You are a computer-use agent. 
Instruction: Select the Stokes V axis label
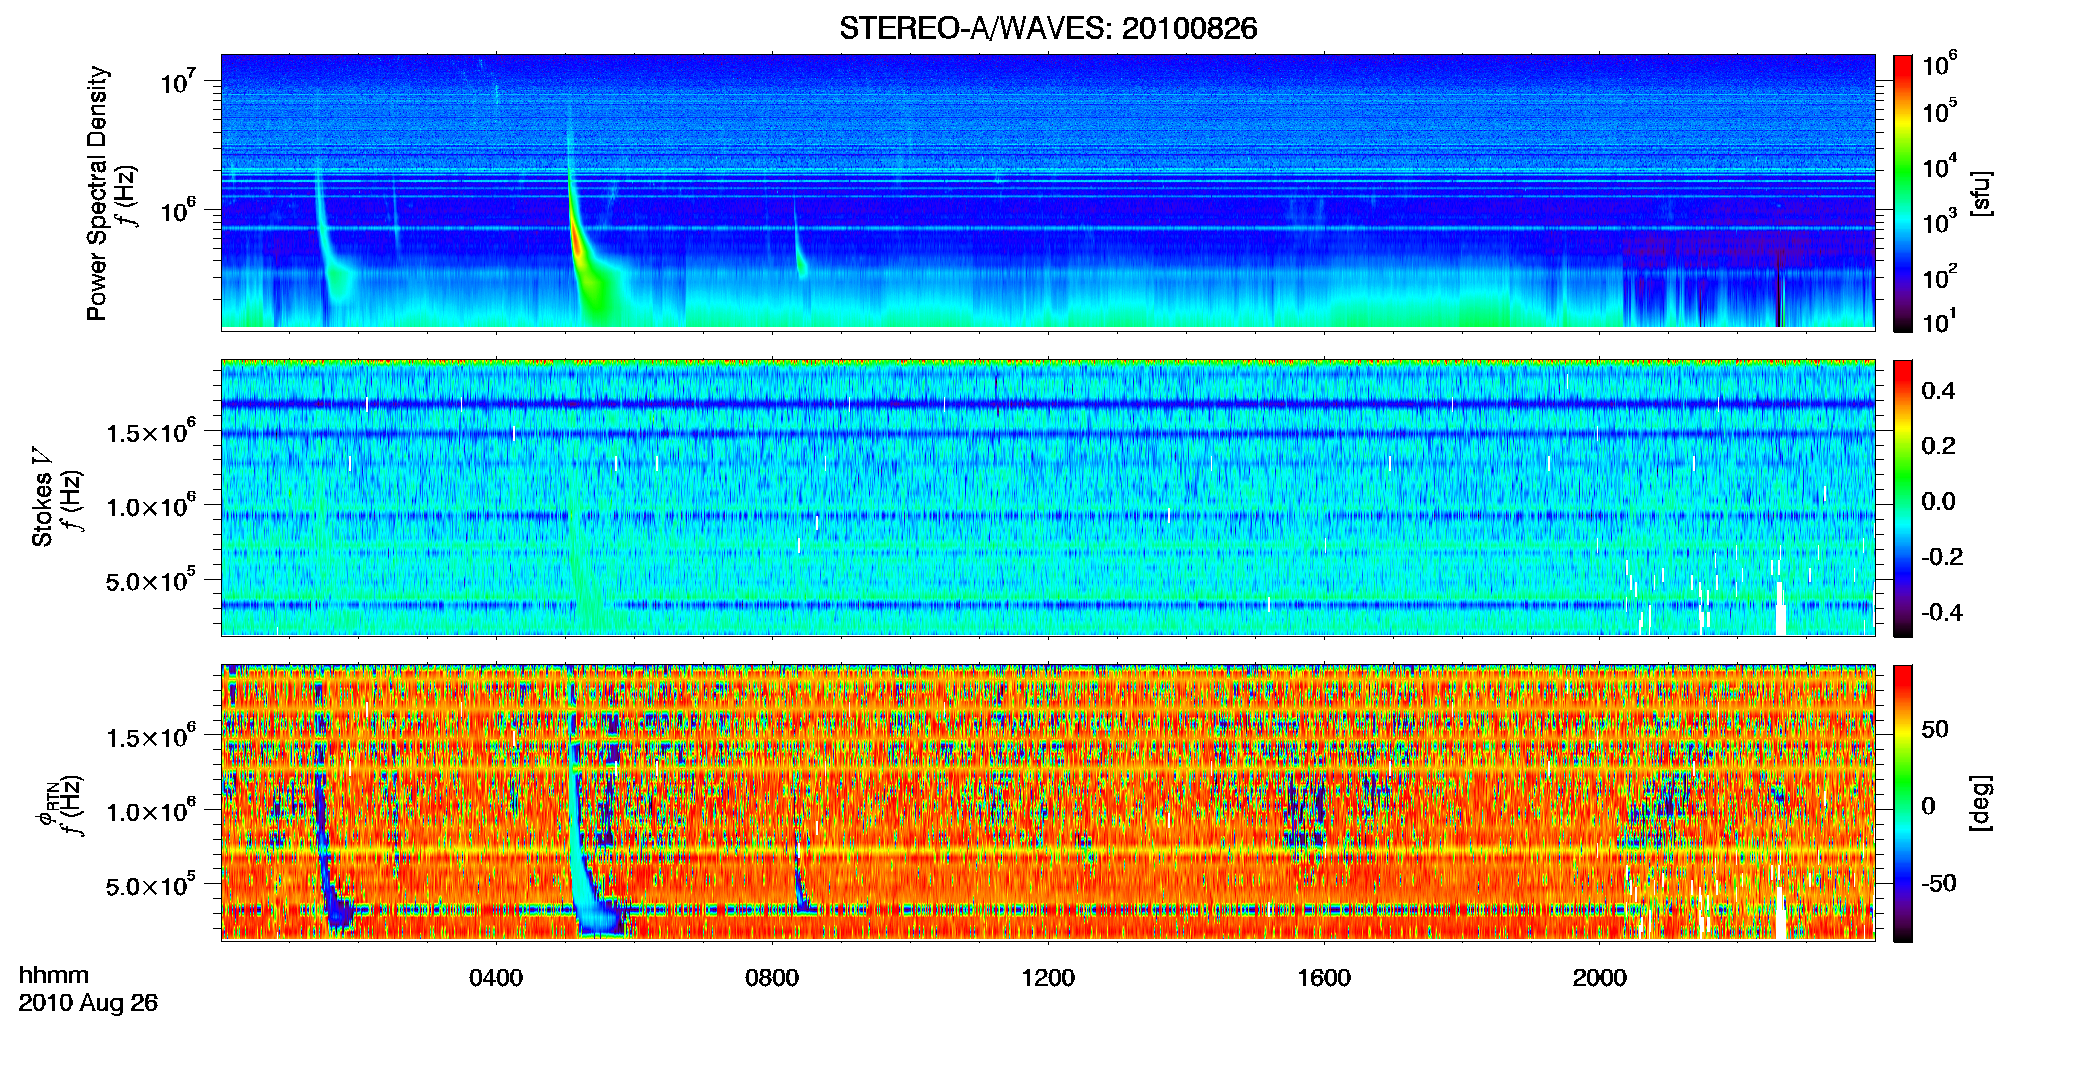(42, 498)
